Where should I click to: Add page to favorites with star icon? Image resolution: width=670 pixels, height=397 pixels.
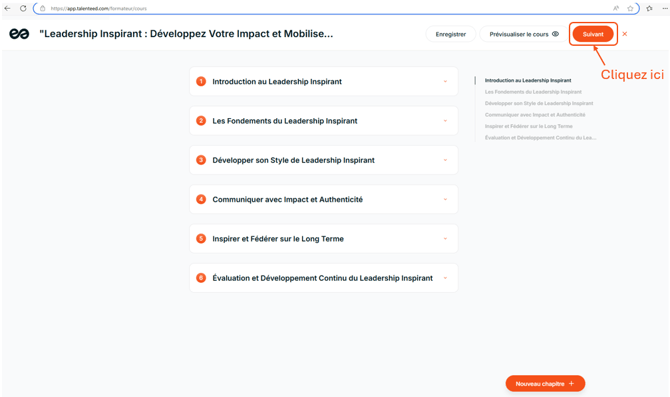coord(630,8)
